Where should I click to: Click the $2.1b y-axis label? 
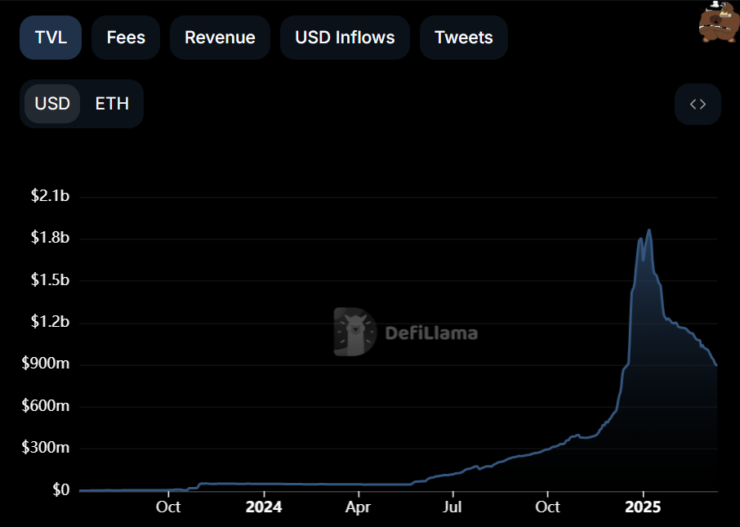point(50,195)
